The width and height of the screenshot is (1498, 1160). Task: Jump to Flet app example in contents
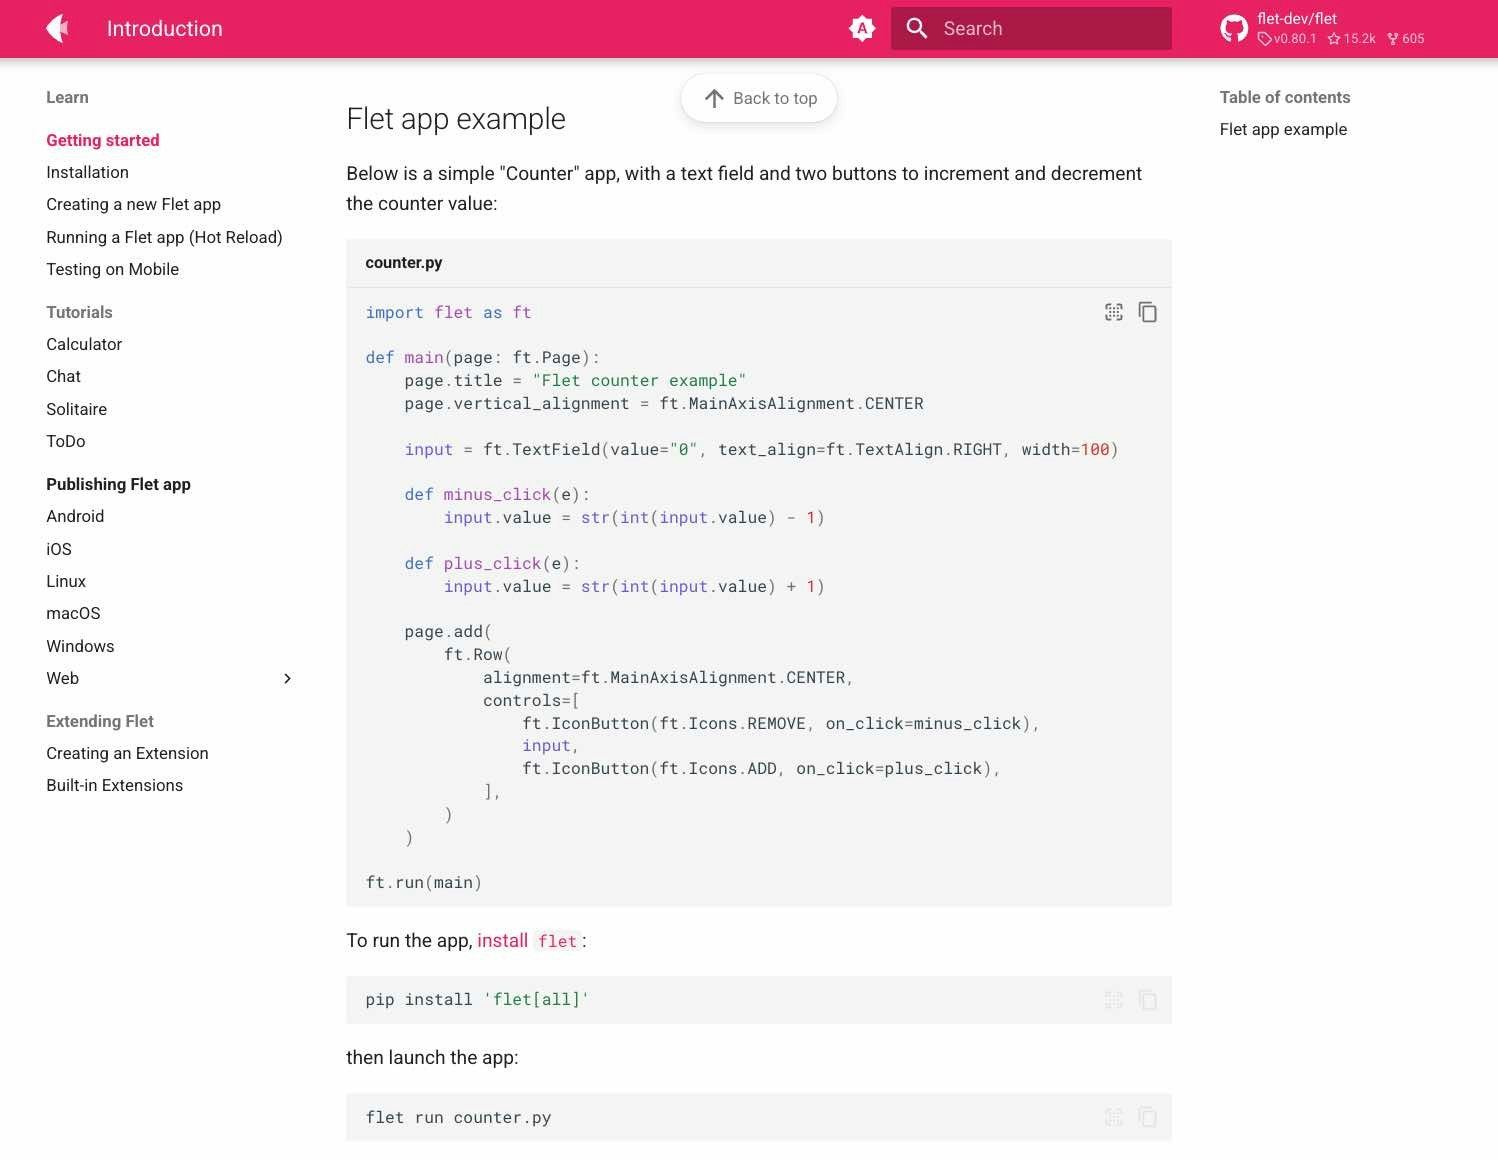(x=1283, y=129)
